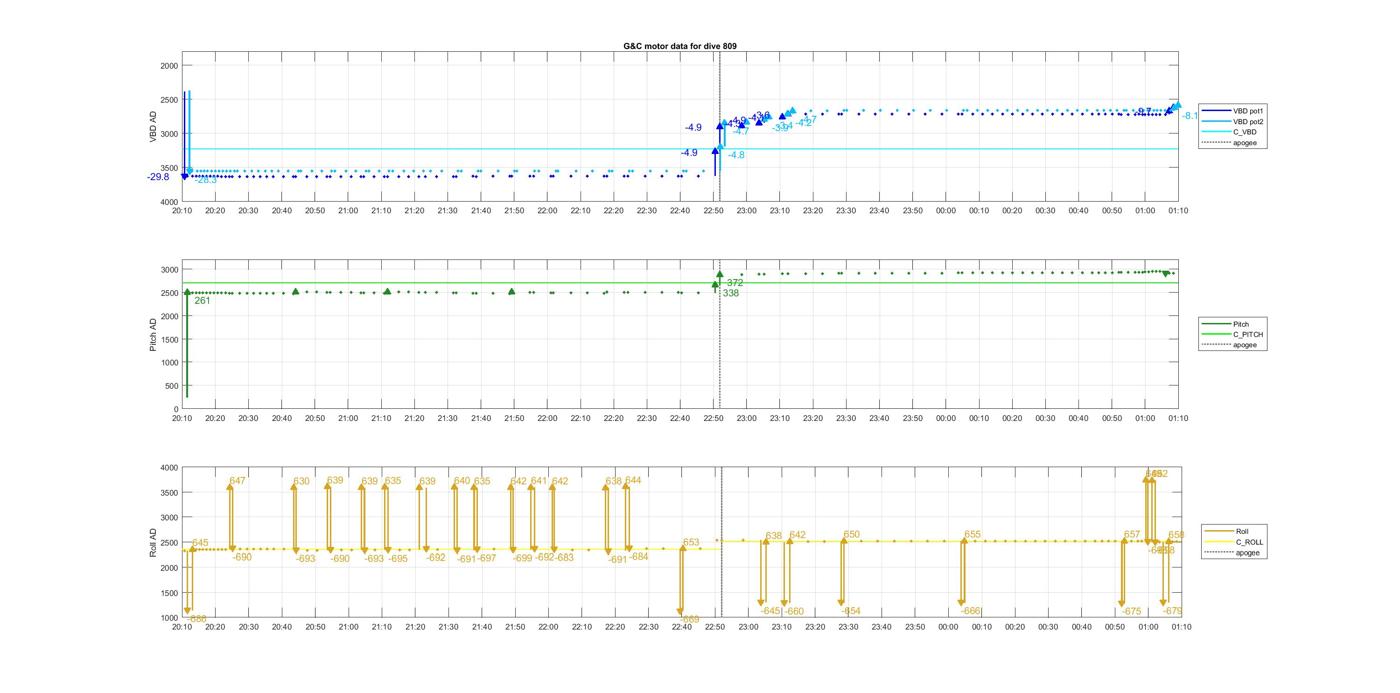Click the "647" roll value label
Image resolution: width=1400 pixels, height=693 pixels.
tap(237, 481)
